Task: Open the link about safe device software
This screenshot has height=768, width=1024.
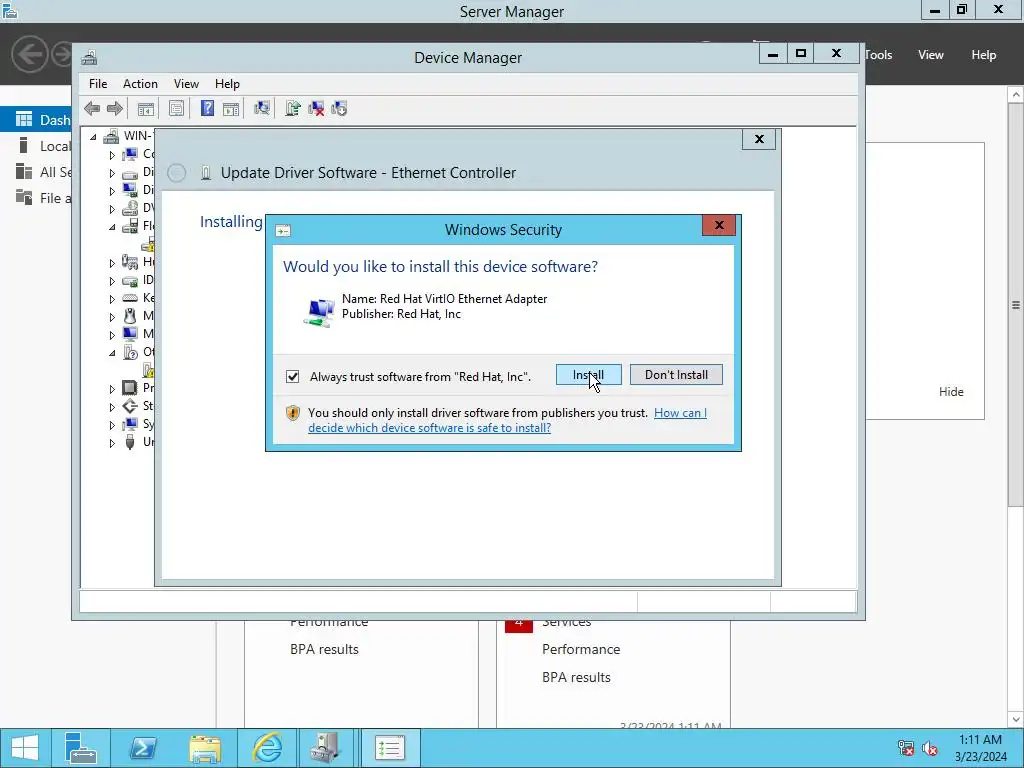Action: (507, 421)
